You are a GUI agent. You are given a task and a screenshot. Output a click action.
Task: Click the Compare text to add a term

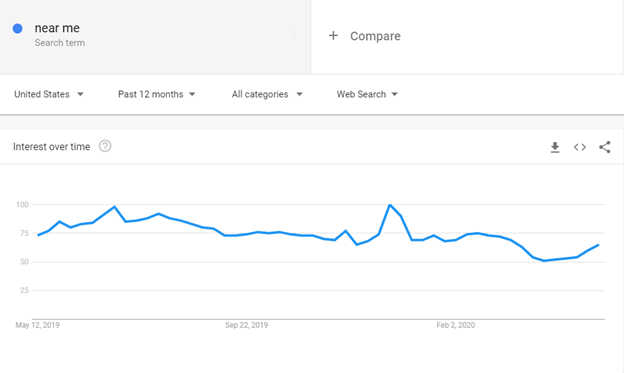[x=375, y=36]
